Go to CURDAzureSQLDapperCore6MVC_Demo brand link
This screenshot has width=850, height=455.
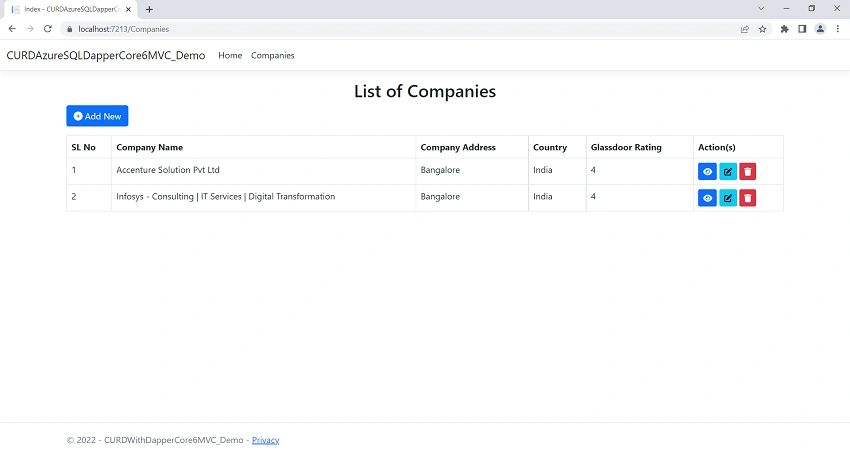click(x=106, y=55)
